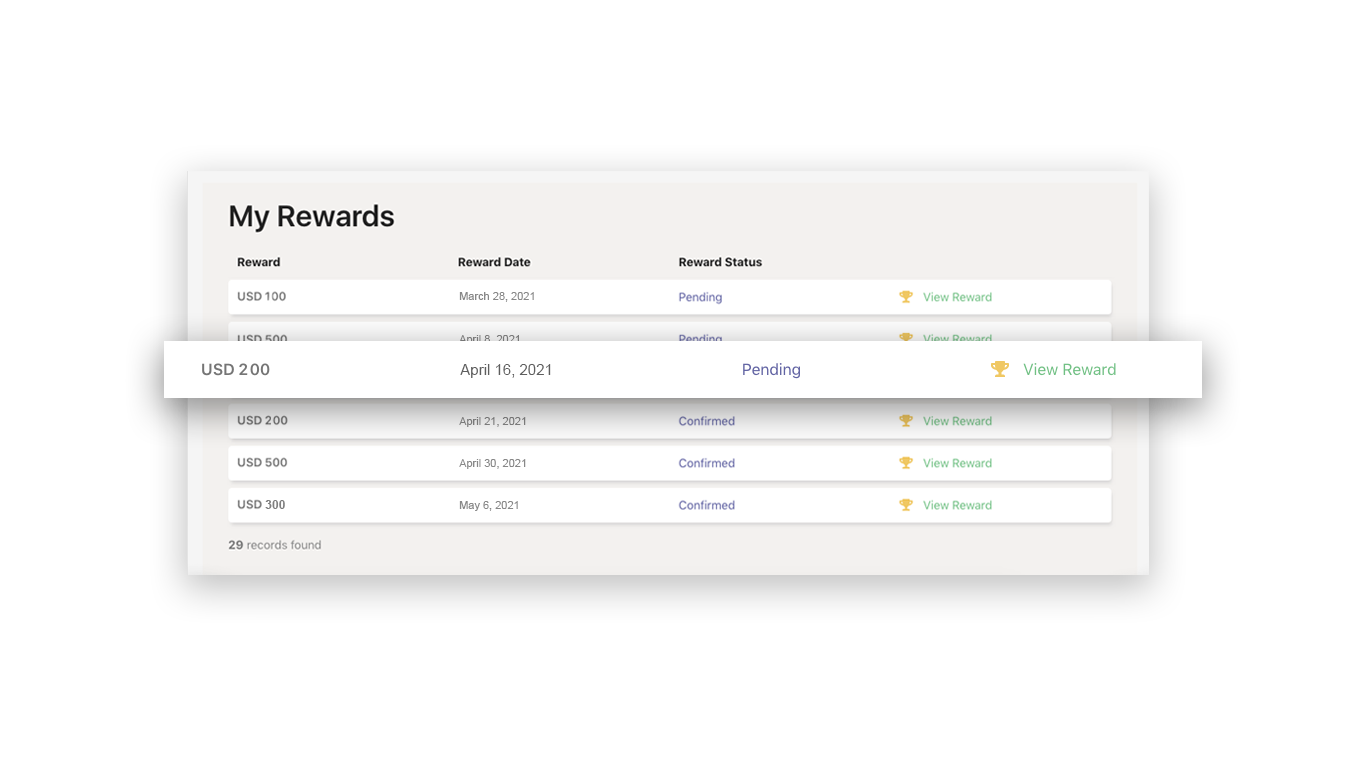This screenshot has width=1366, height=768.
Task: Click the Confirmed status in the April 30 row
Action: click(706, 463)
